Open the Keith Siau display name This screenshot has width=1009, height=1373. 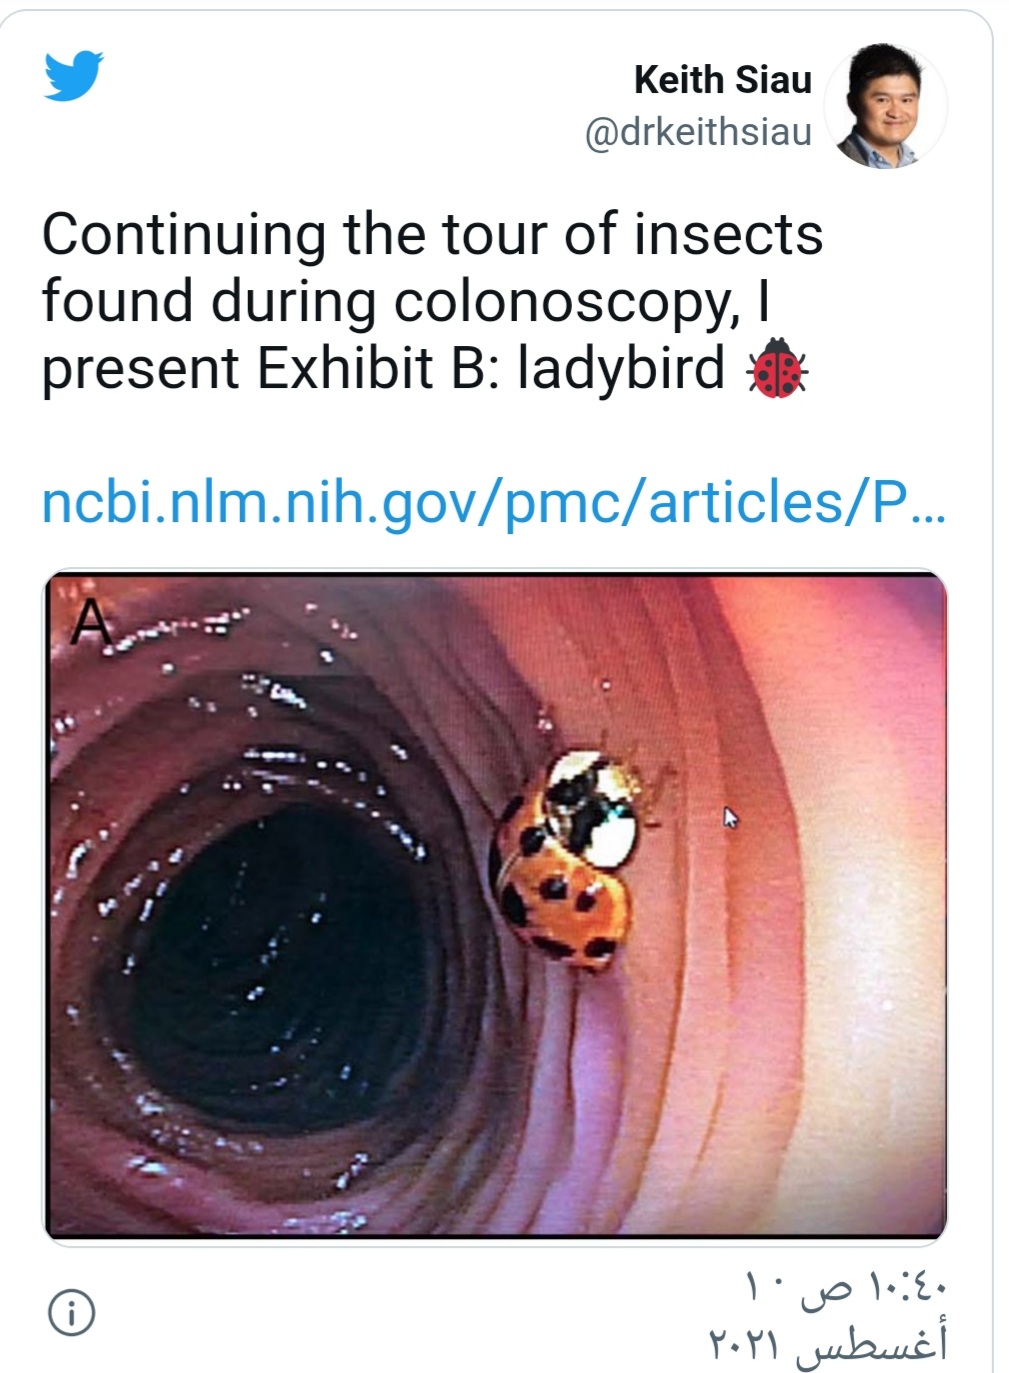(x=722, y=80)
